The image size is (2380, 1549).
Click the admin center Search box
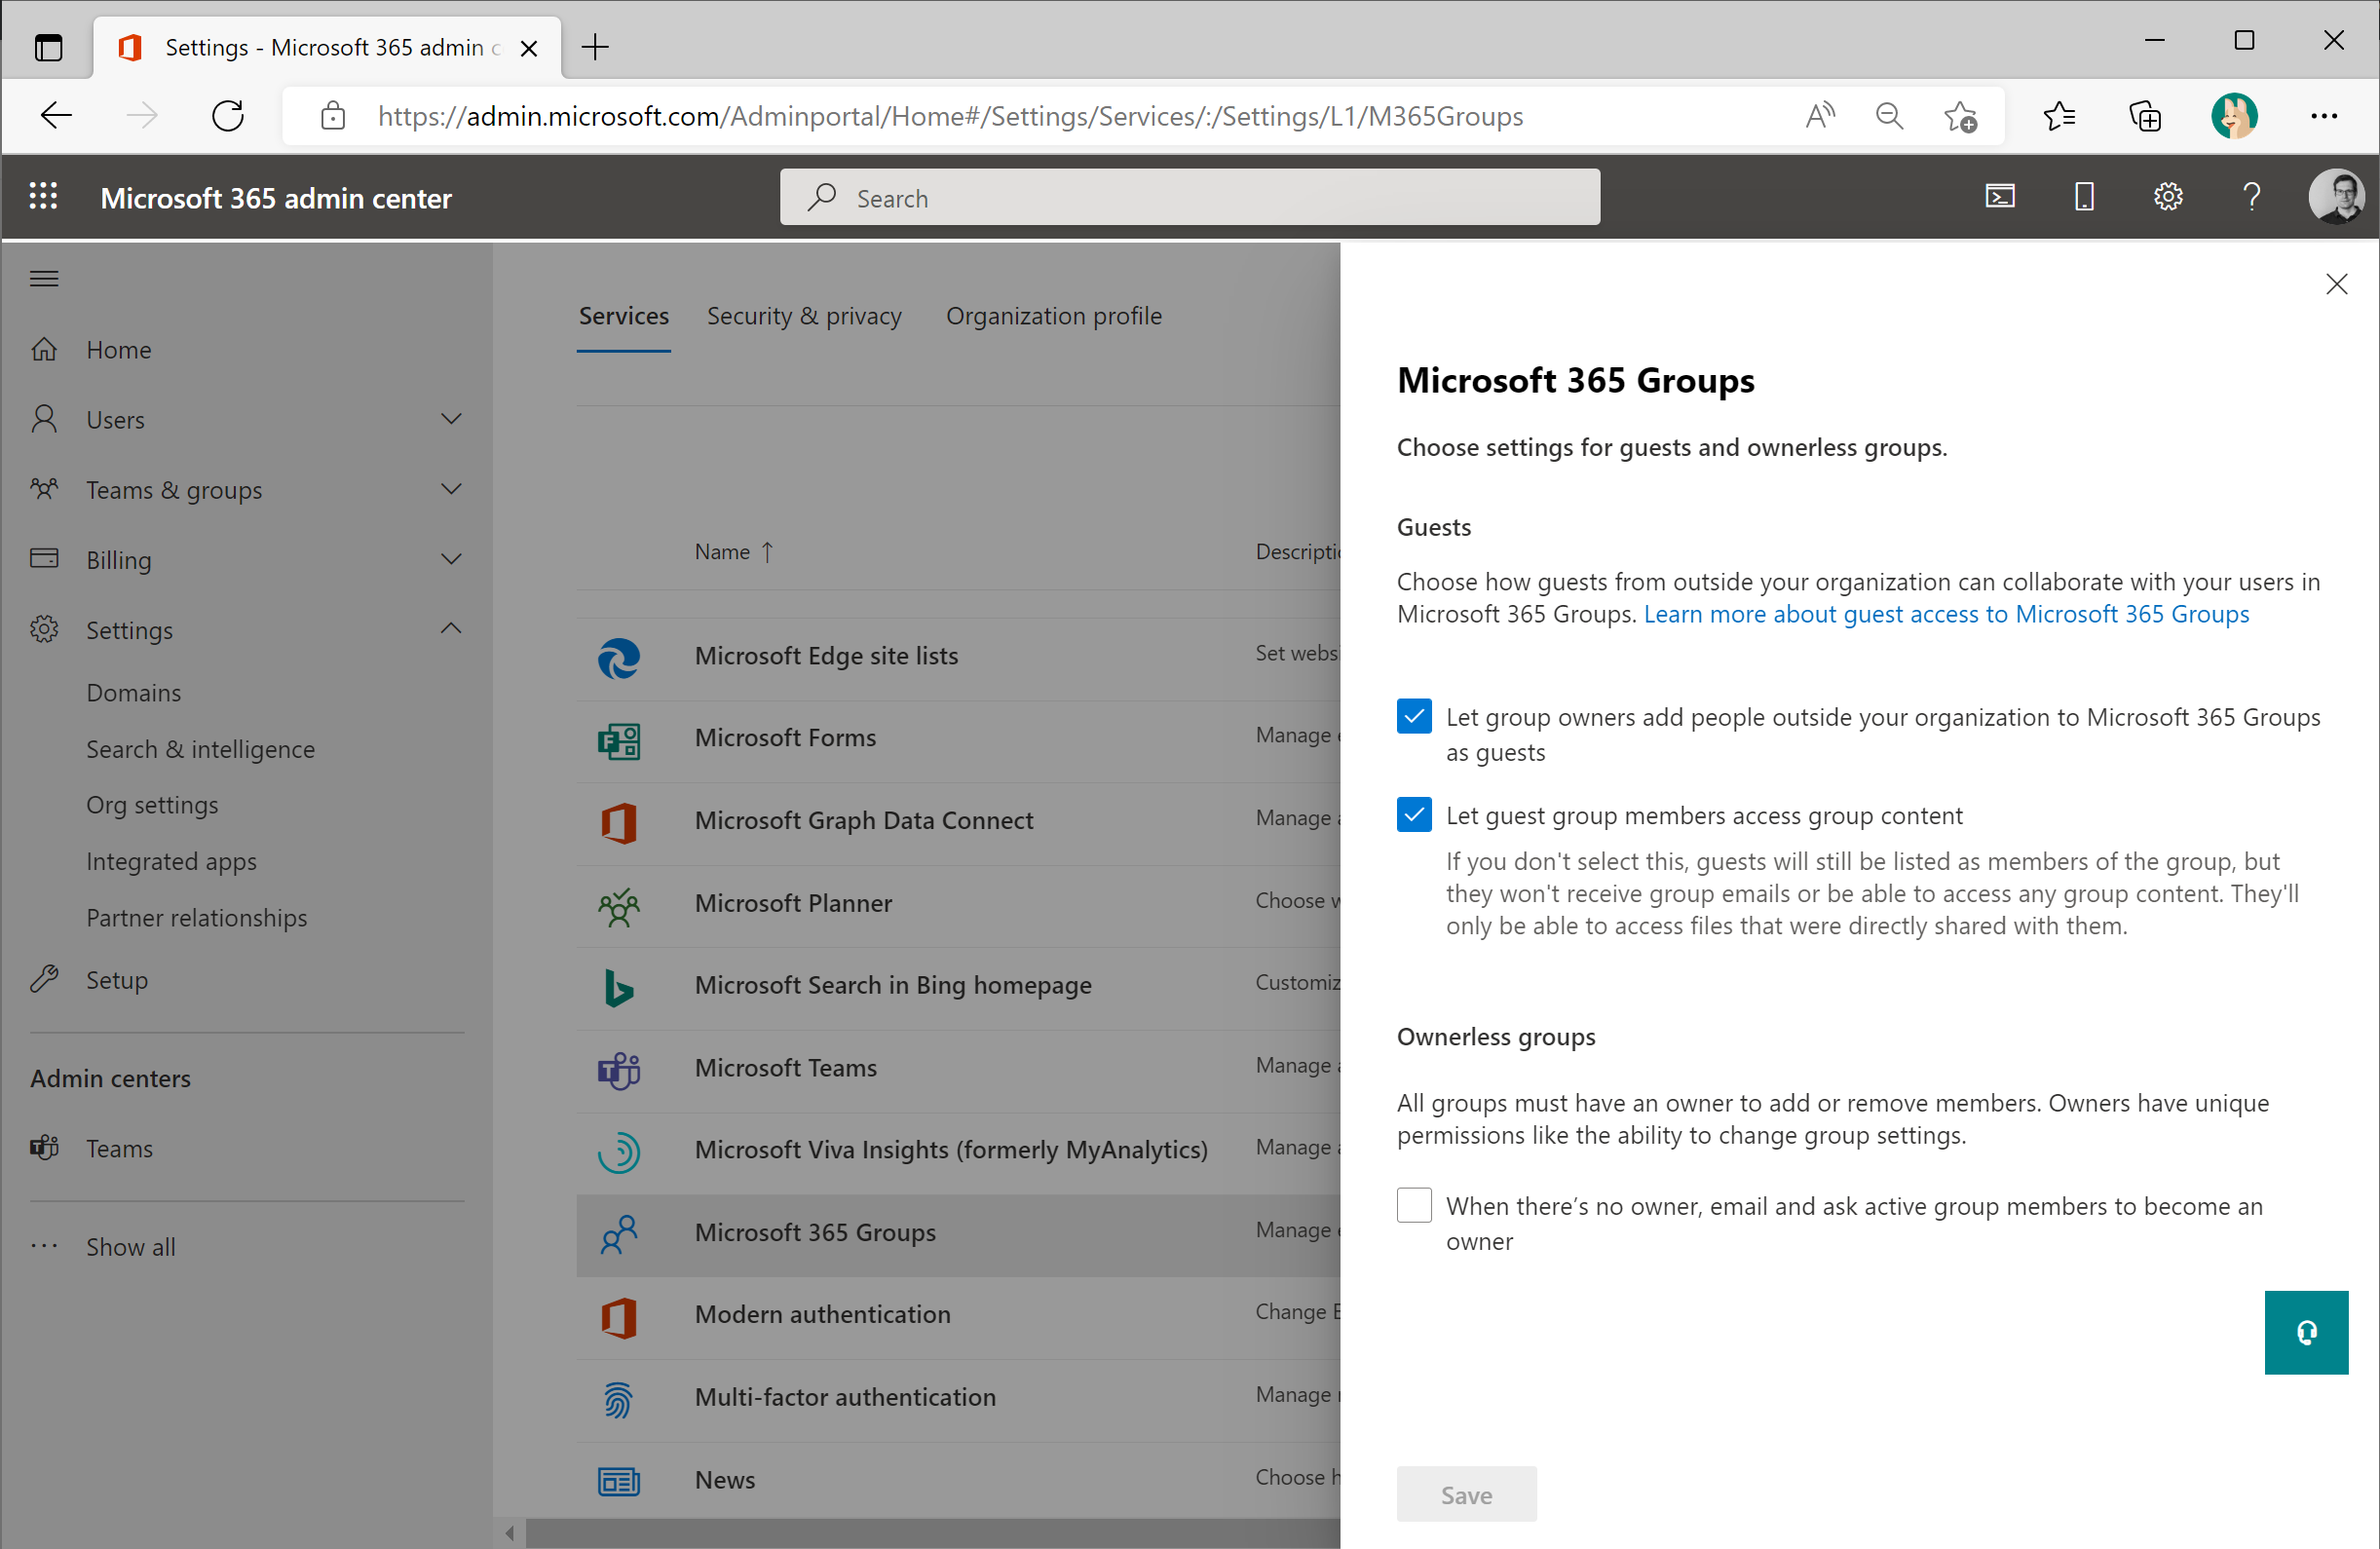coord(1189,197)
